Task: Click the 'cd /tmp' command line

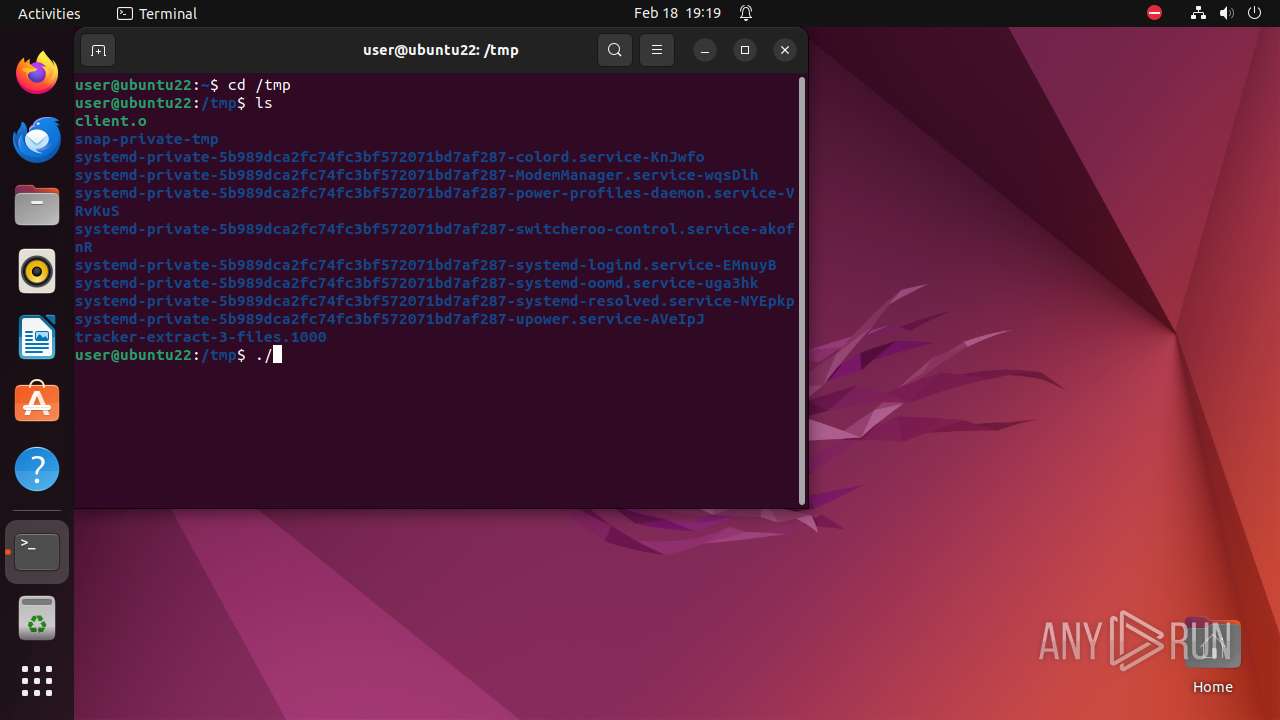Action: pos(183,85)
